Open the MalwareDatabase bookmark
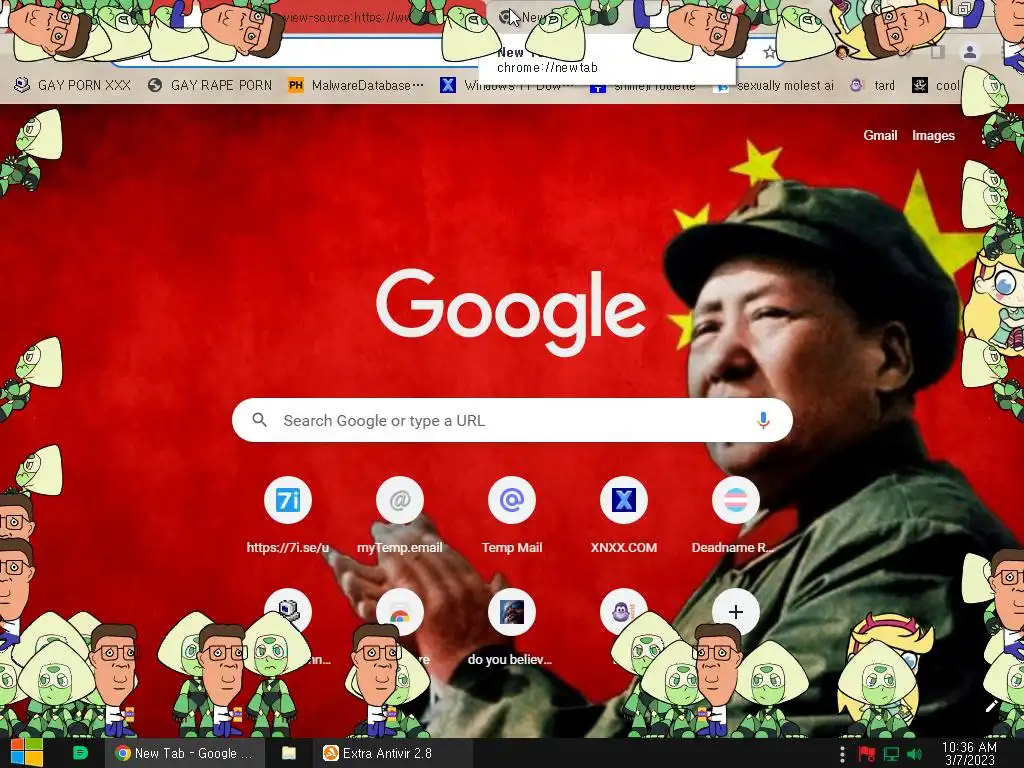This screenshot has height=768, width=1024. (357, 85)
